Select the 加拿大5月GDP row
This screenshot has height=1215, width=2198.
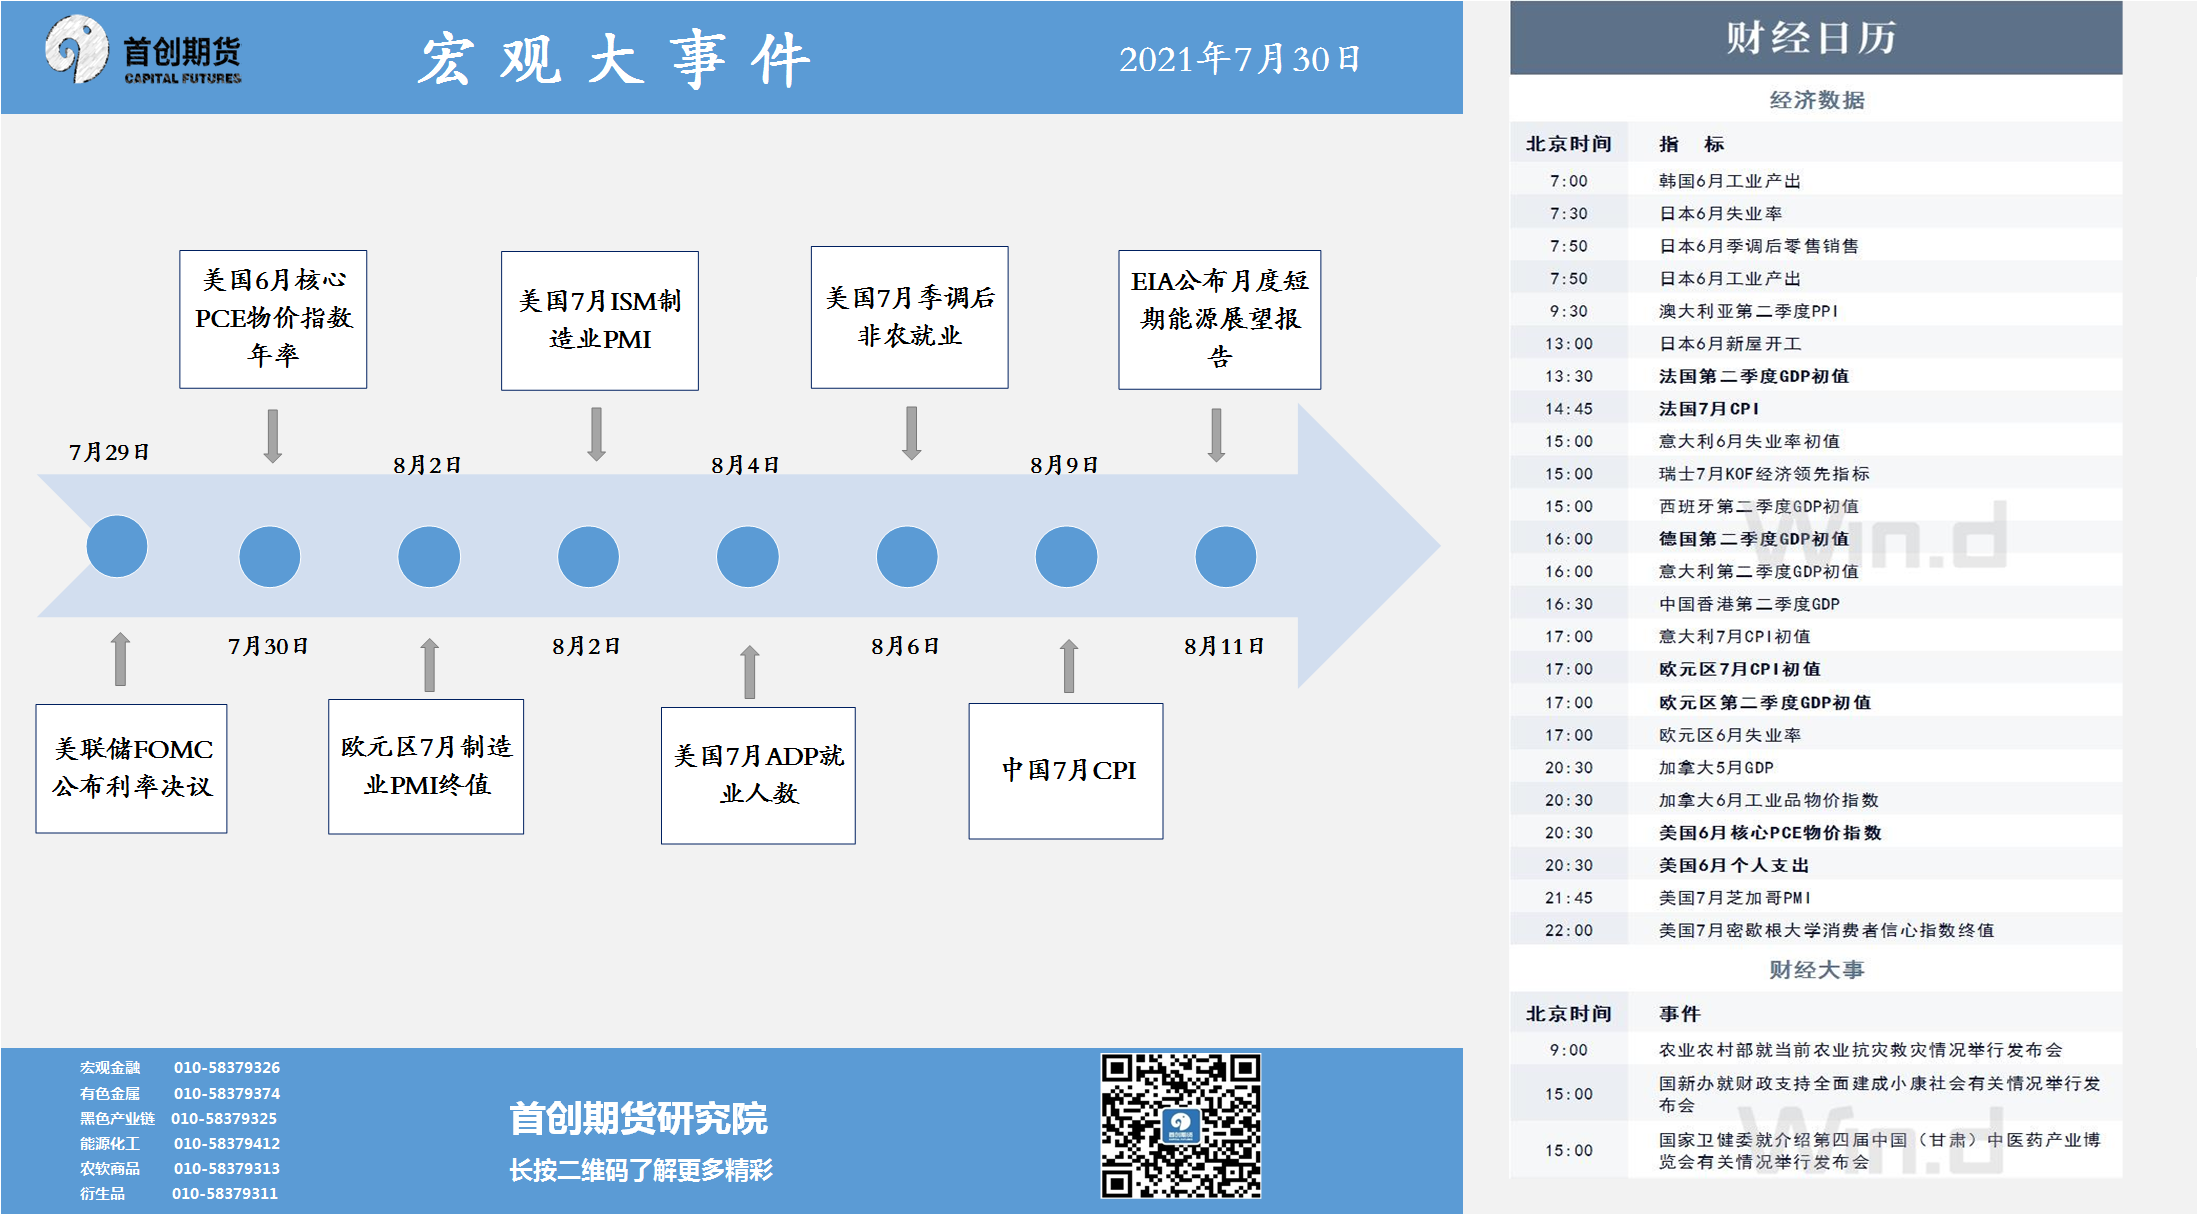1816,767
